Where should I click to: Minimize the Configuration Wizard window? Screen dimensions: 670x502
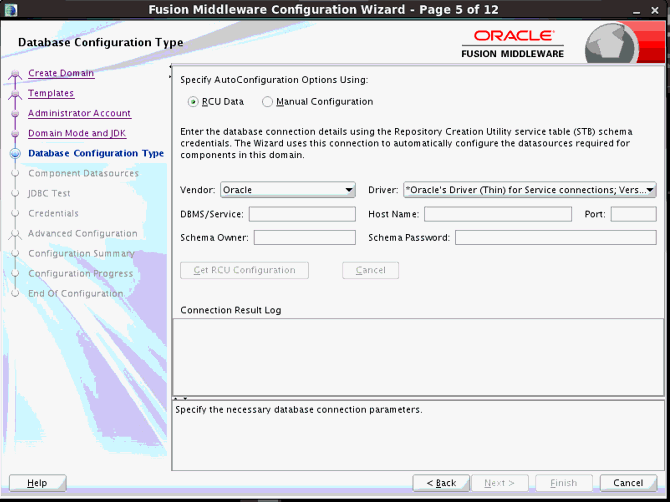click(637, 10)
